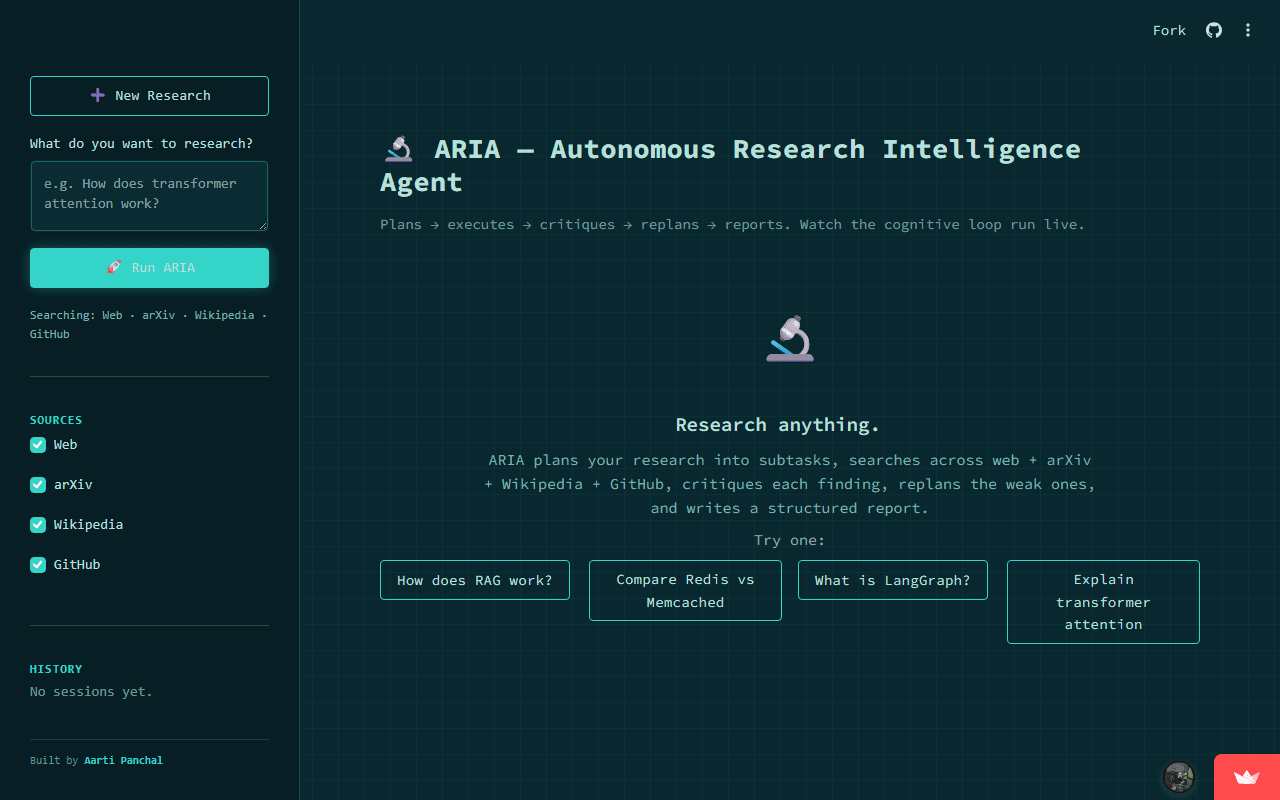
Task: Click the microscope icon beside ARIA title
Action: [x=399, y=150]
